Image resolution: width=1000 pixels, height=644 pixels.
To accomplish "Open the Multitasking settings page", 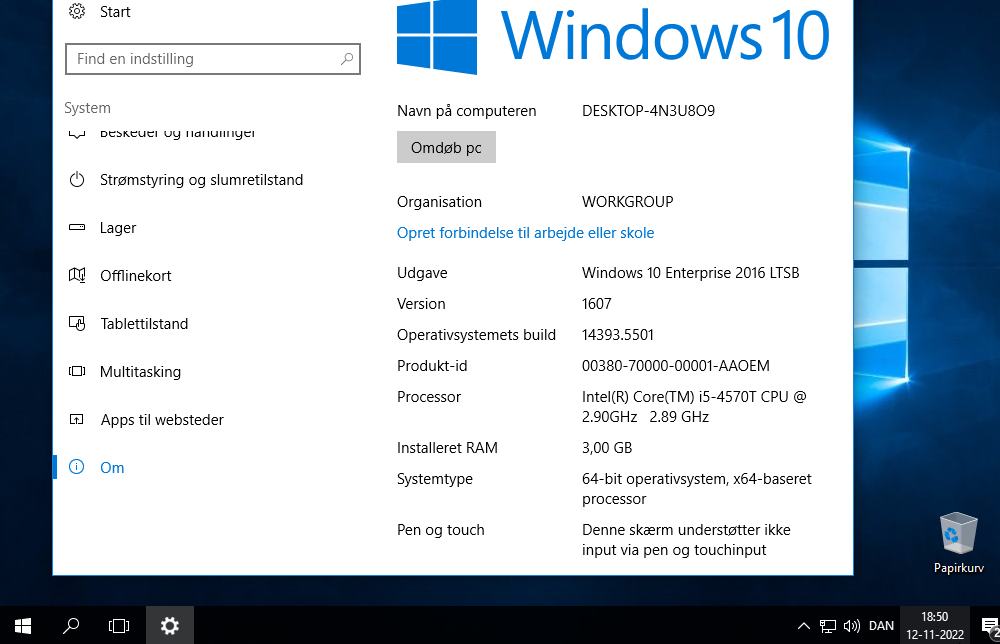I will 140,372.
